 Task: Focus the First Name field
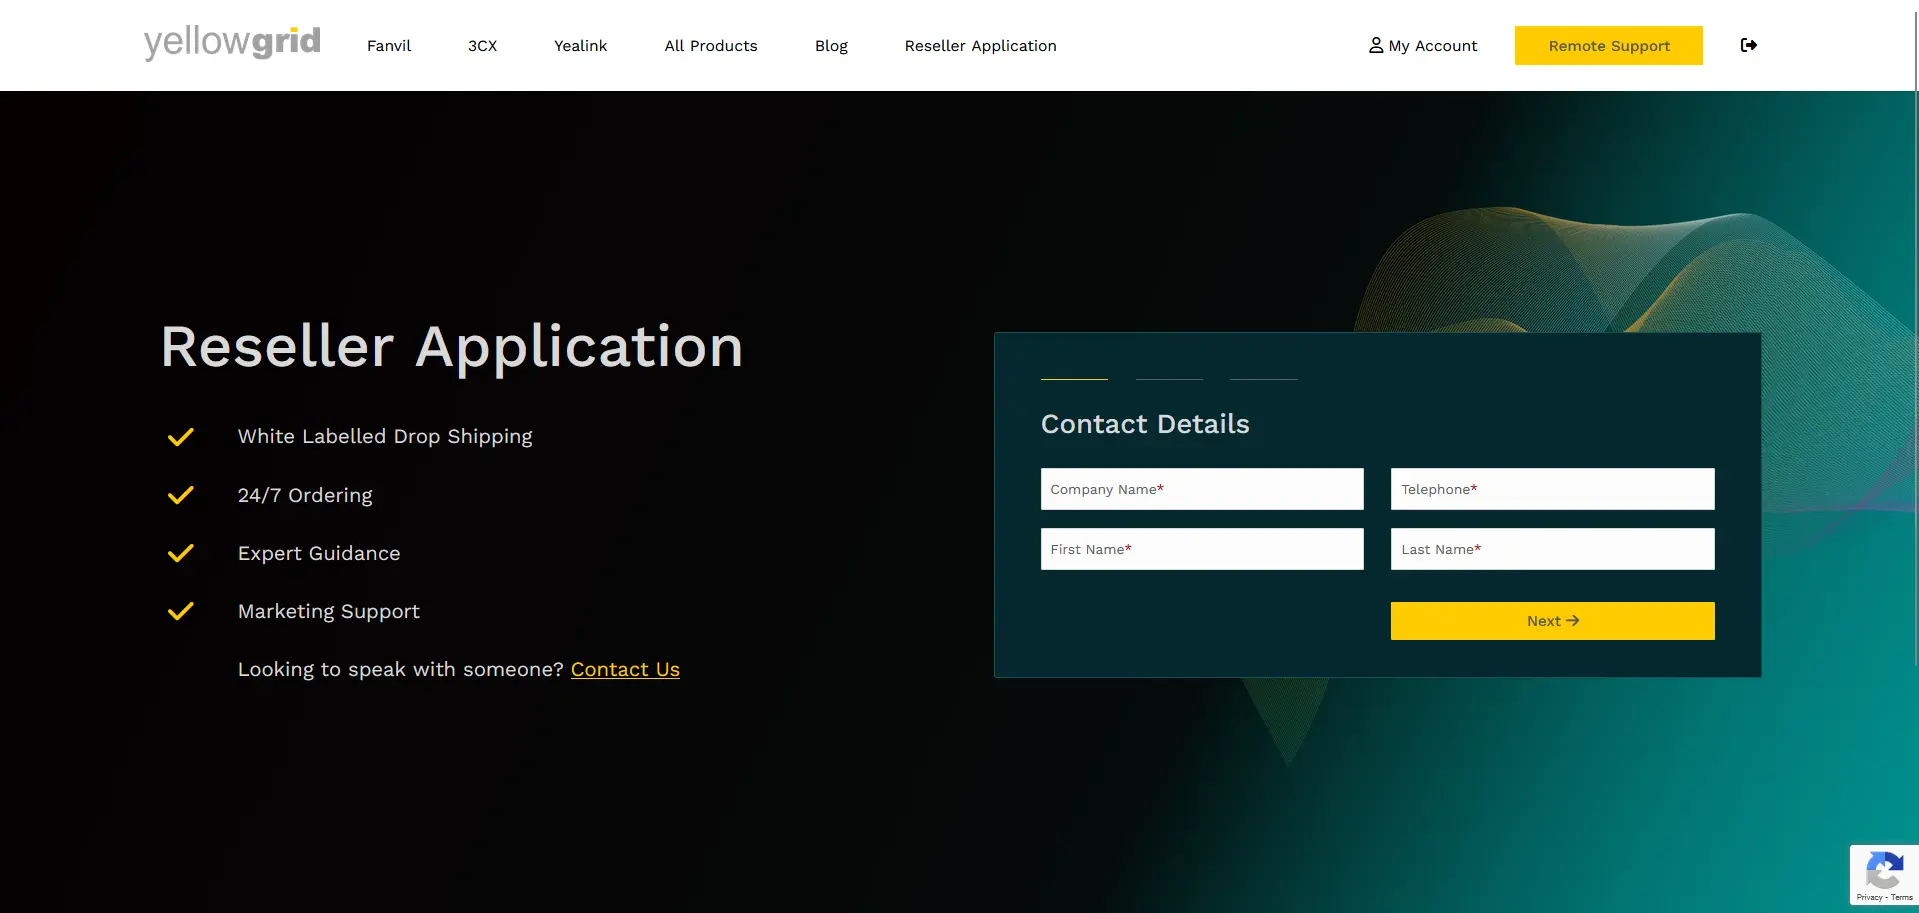click(1202, 549)
